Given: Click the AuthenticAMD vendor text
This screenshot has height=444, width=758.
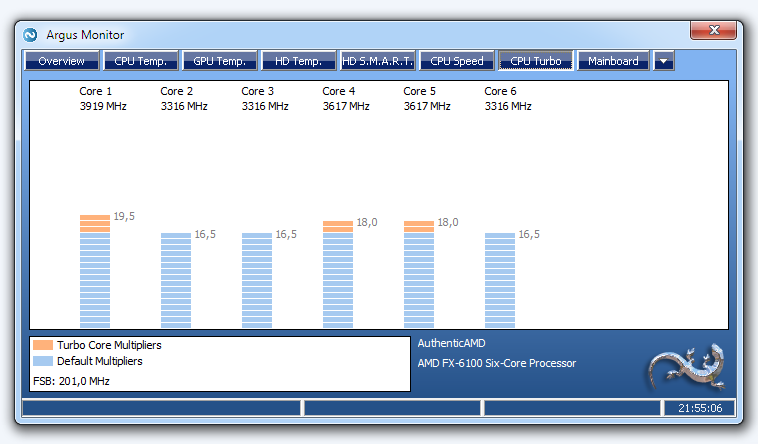Looking at the screenshot, I should pos(452,343).
